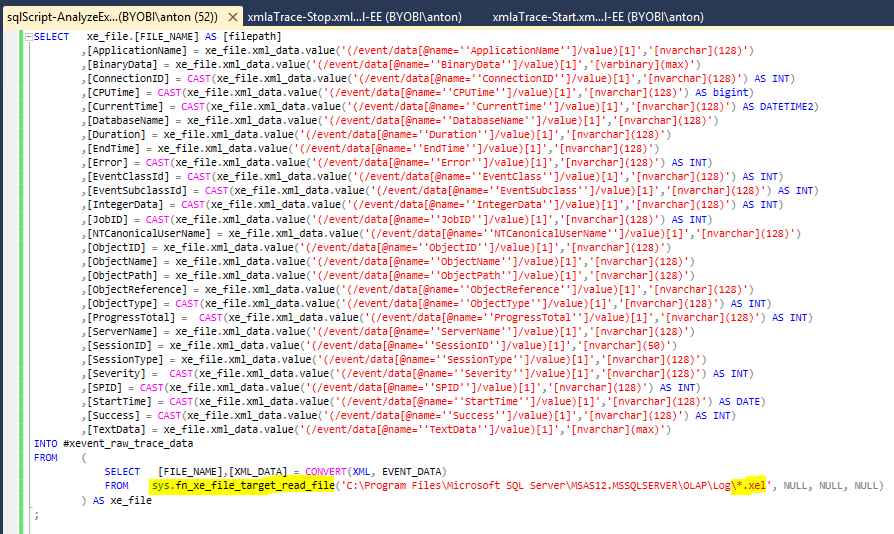Click the CONVERT function keyword

point(326,472)
